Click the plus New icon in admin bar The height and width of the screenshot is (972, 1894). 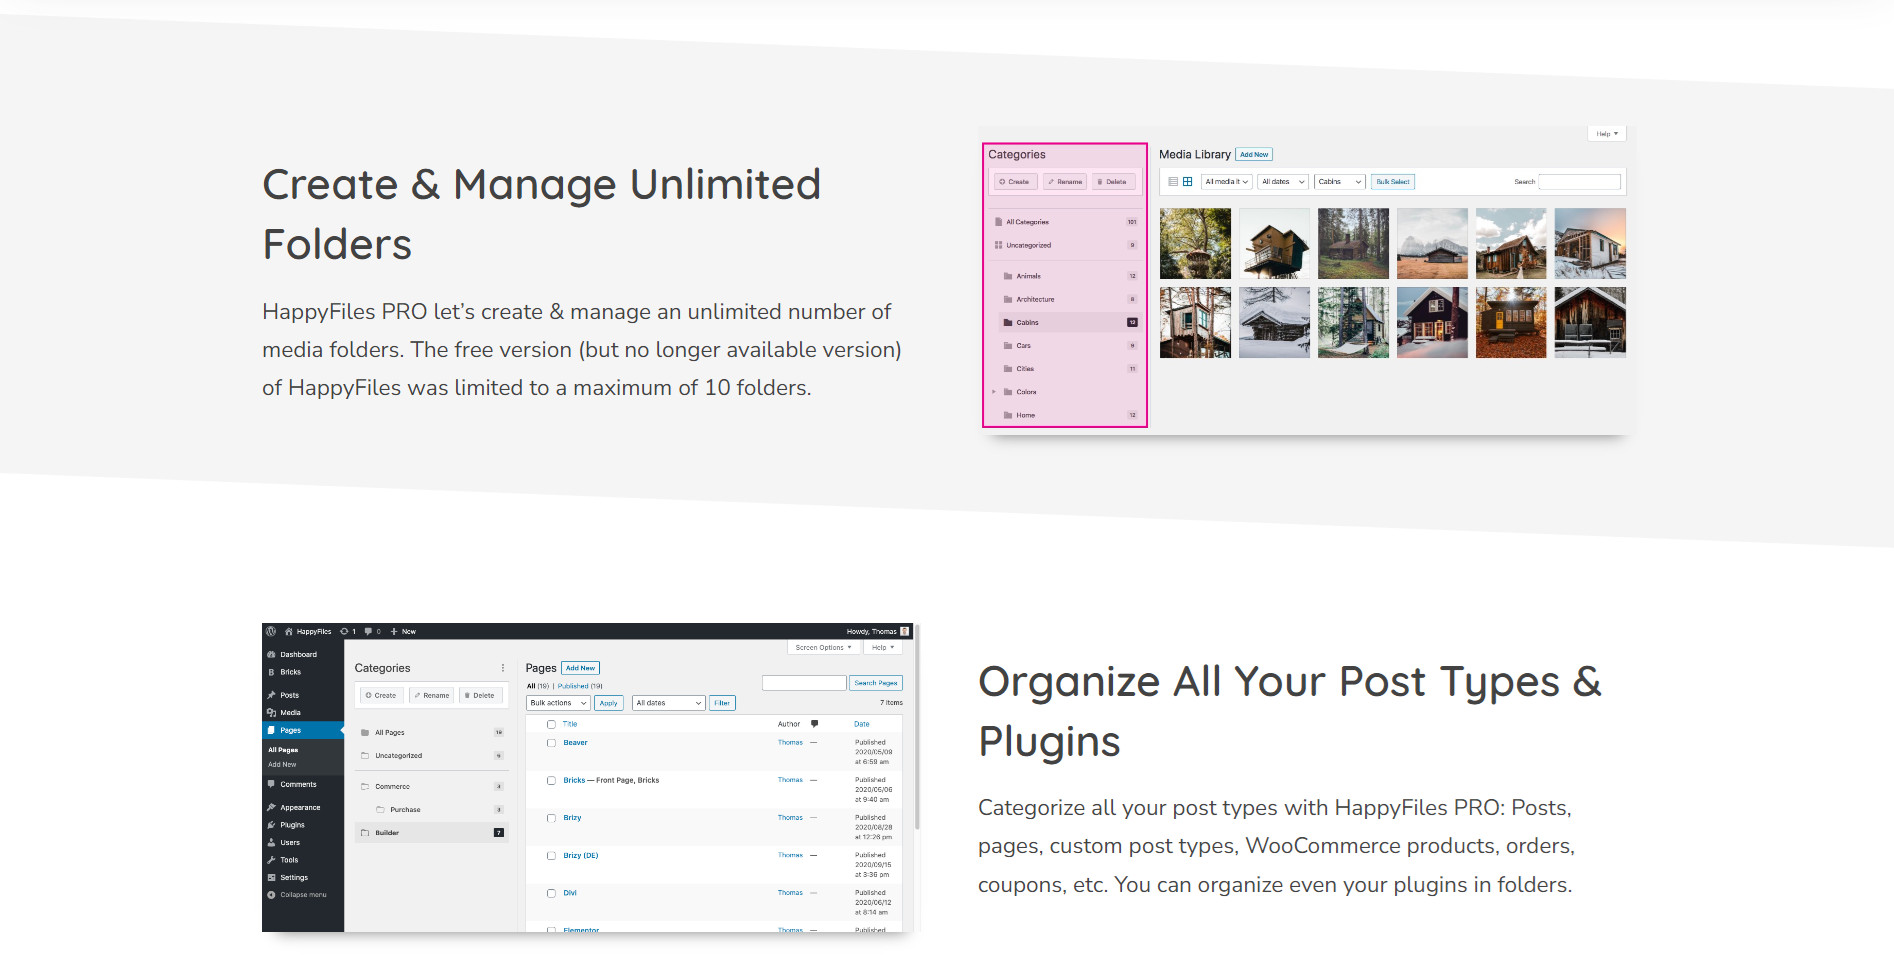394,631
